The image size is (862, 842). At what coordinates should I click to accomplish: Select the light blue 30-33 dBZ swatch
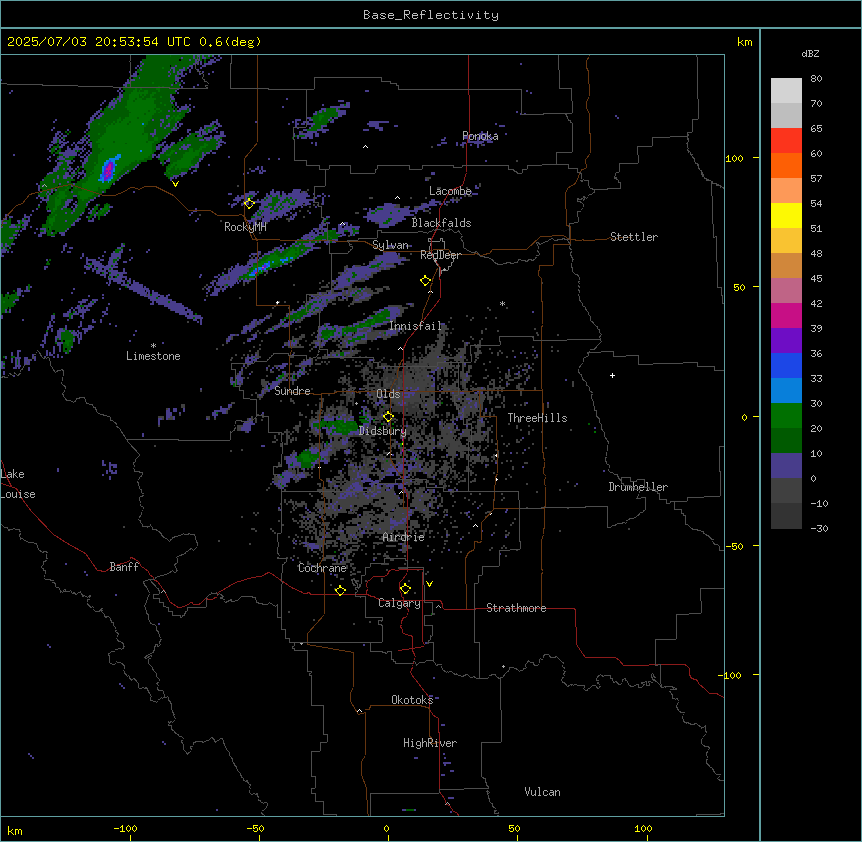[786, 391]
